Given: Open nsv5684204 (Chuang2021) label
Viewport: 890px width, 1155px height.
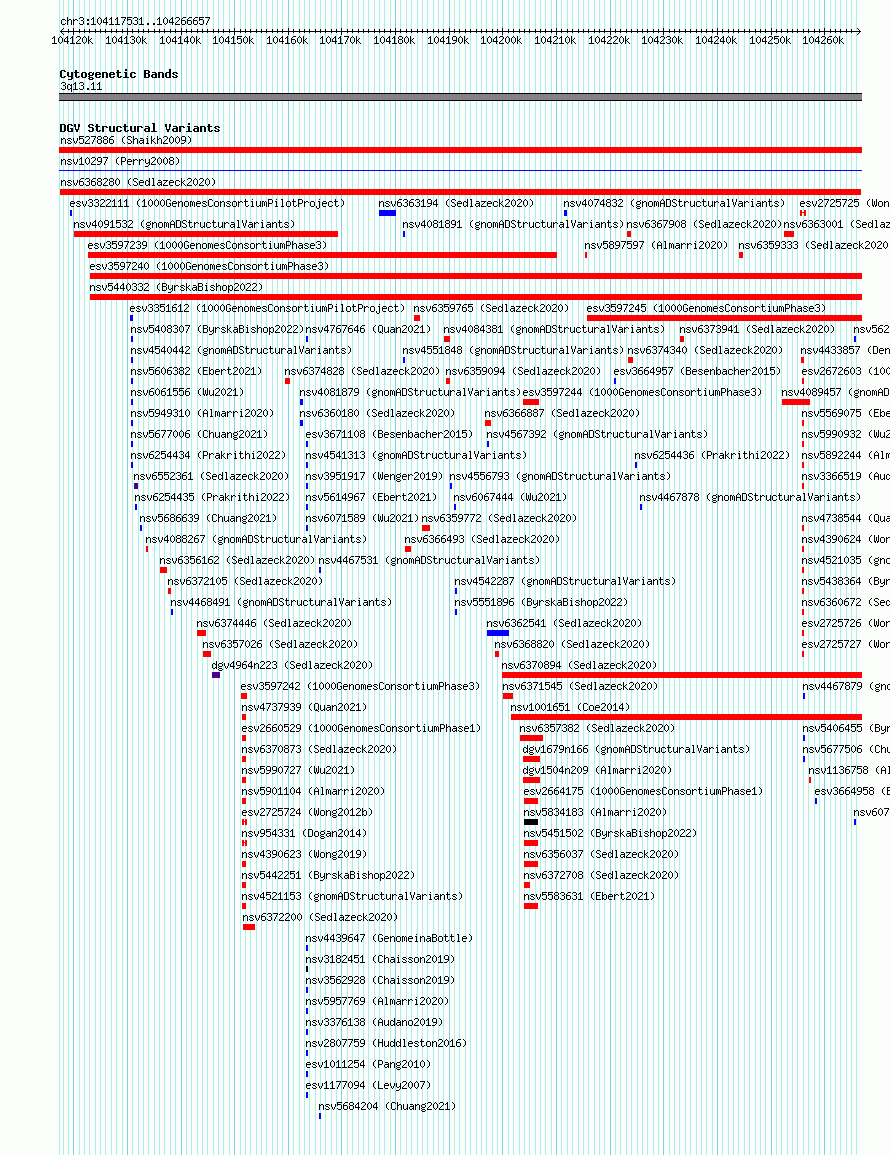Looking at the screenshot, I should 388,1106.
